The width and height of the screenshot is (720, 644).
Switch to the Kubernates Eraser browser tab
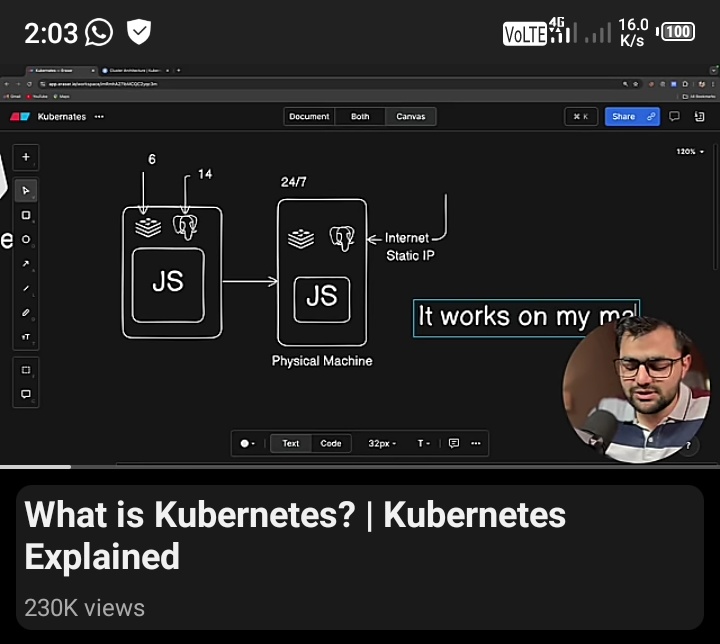coord(60,70)
